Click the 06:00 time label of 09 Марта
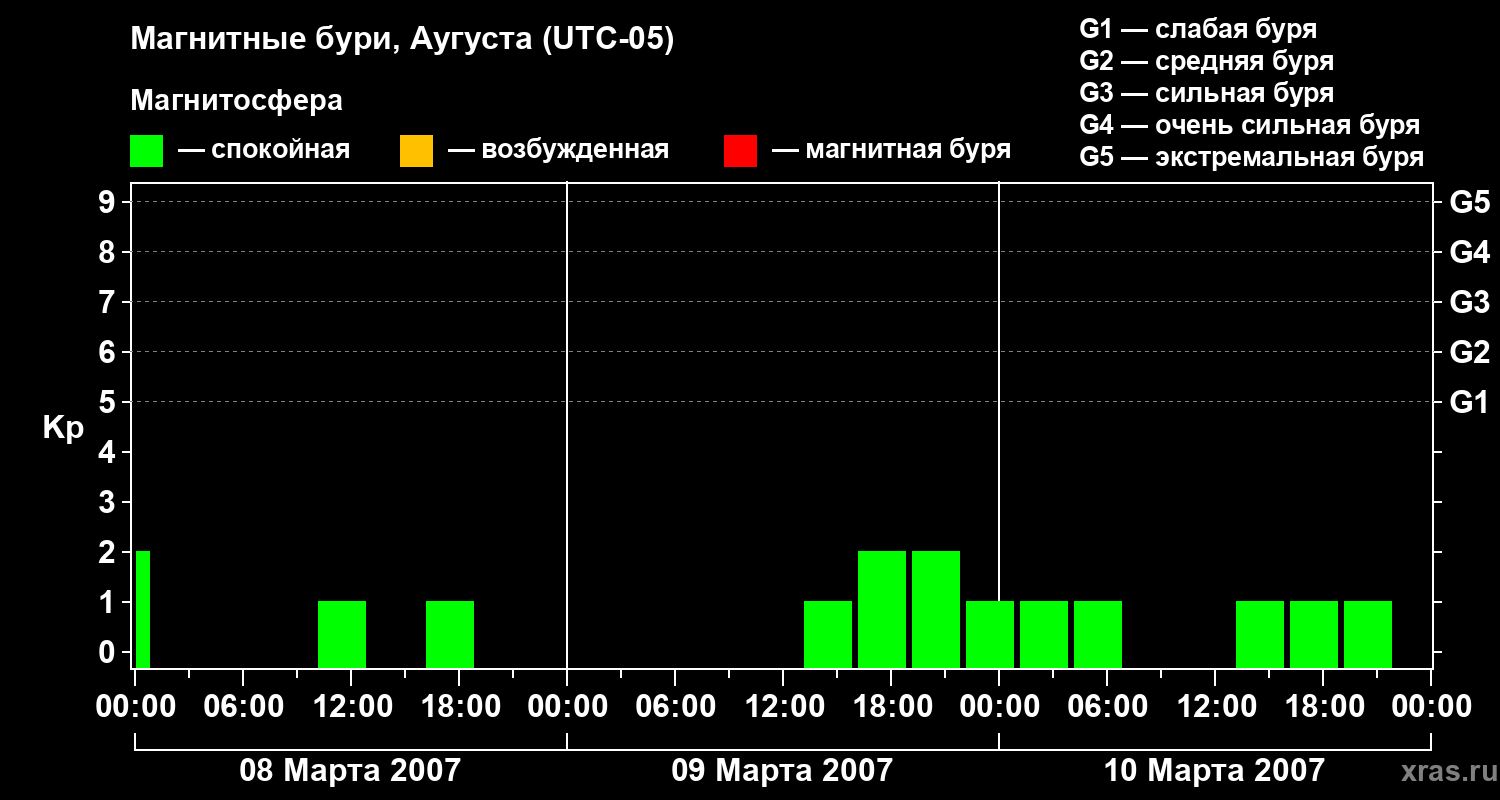Viewport: 1500px width, 800px height. [x=675, y=707]
